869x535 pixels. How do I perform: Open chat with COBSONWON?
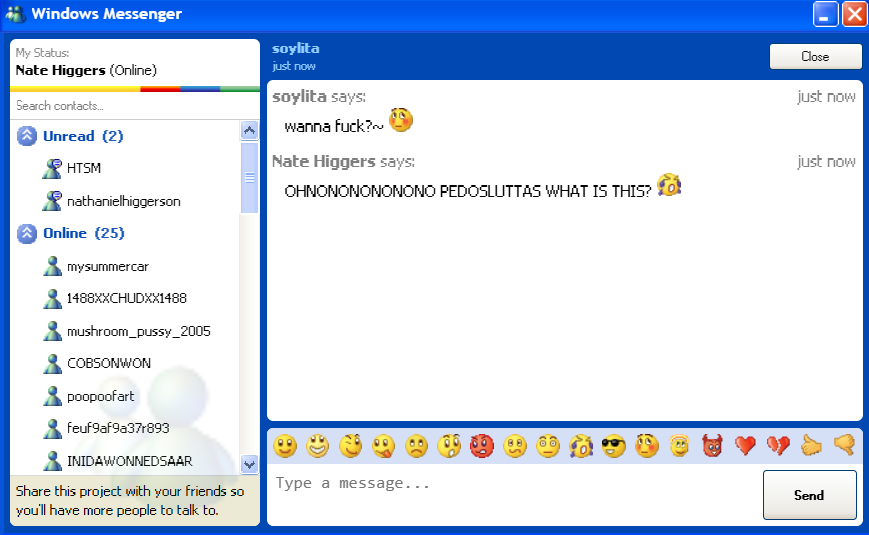(125, 364)
